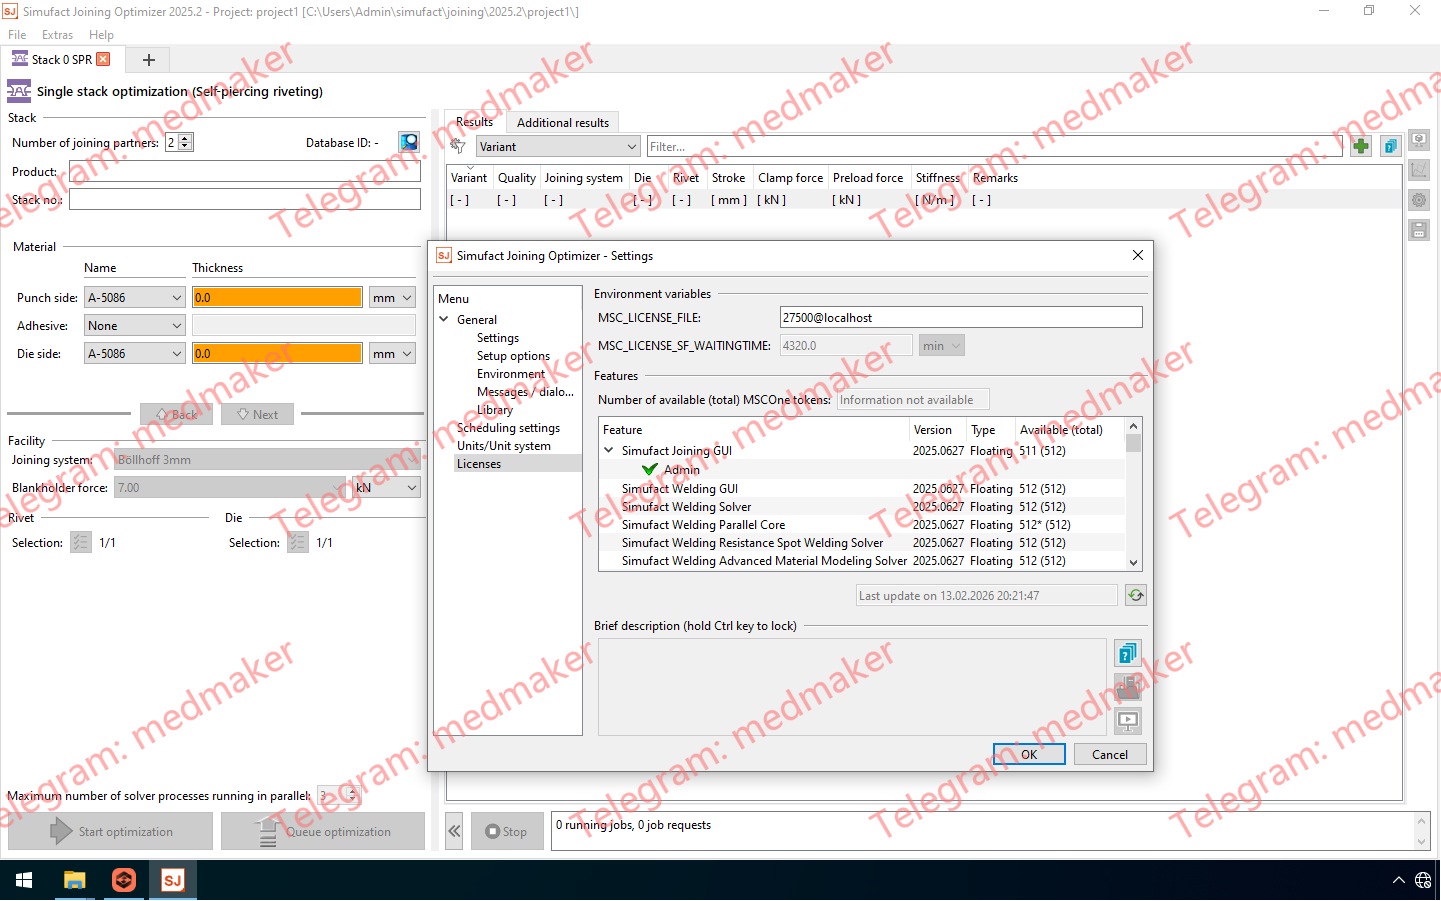Open the Extras menu

click(x=57, y=34)
